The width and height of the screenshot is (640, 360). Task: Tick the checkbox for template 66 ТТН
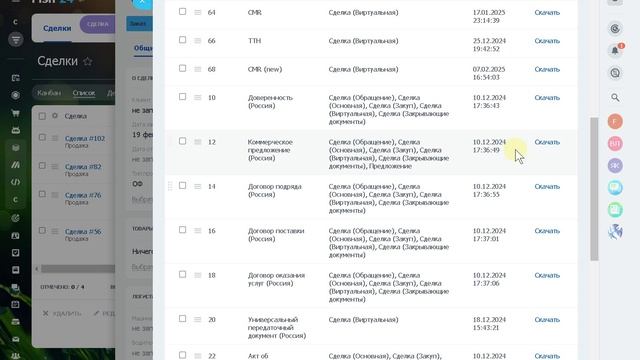[x=182, y=40]
